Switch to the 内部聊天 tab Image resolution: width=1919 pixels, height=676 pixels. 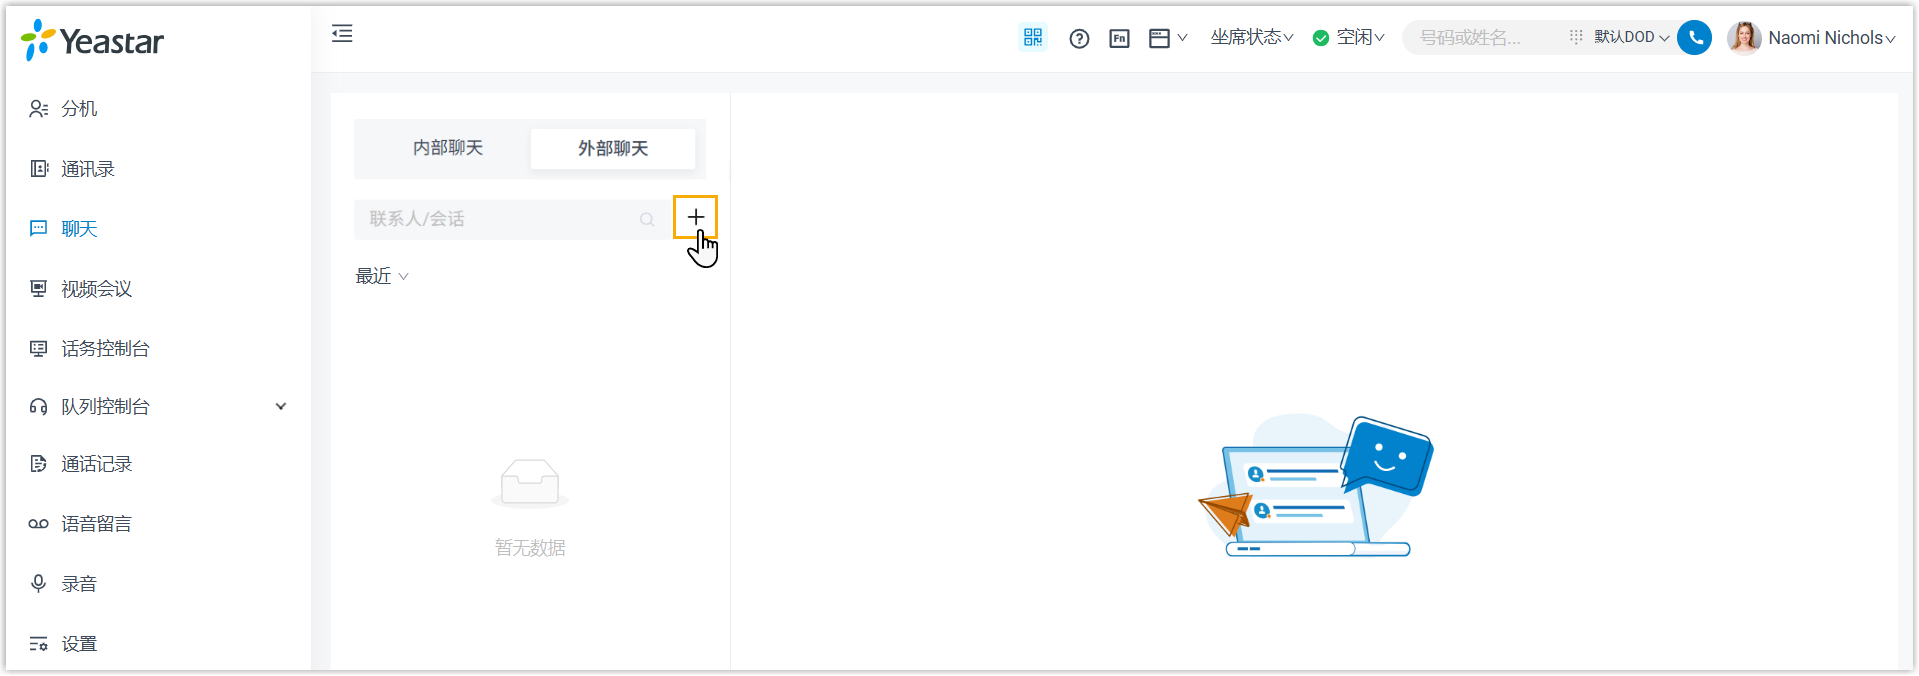click(448, 149)
